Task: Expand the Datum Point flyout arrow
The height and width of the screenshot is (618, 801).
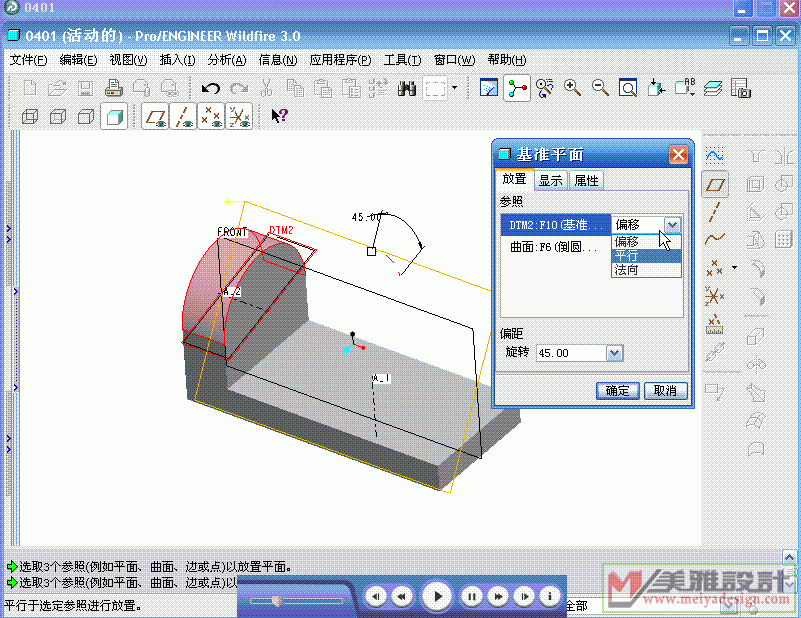Action: tap(735, 267)
